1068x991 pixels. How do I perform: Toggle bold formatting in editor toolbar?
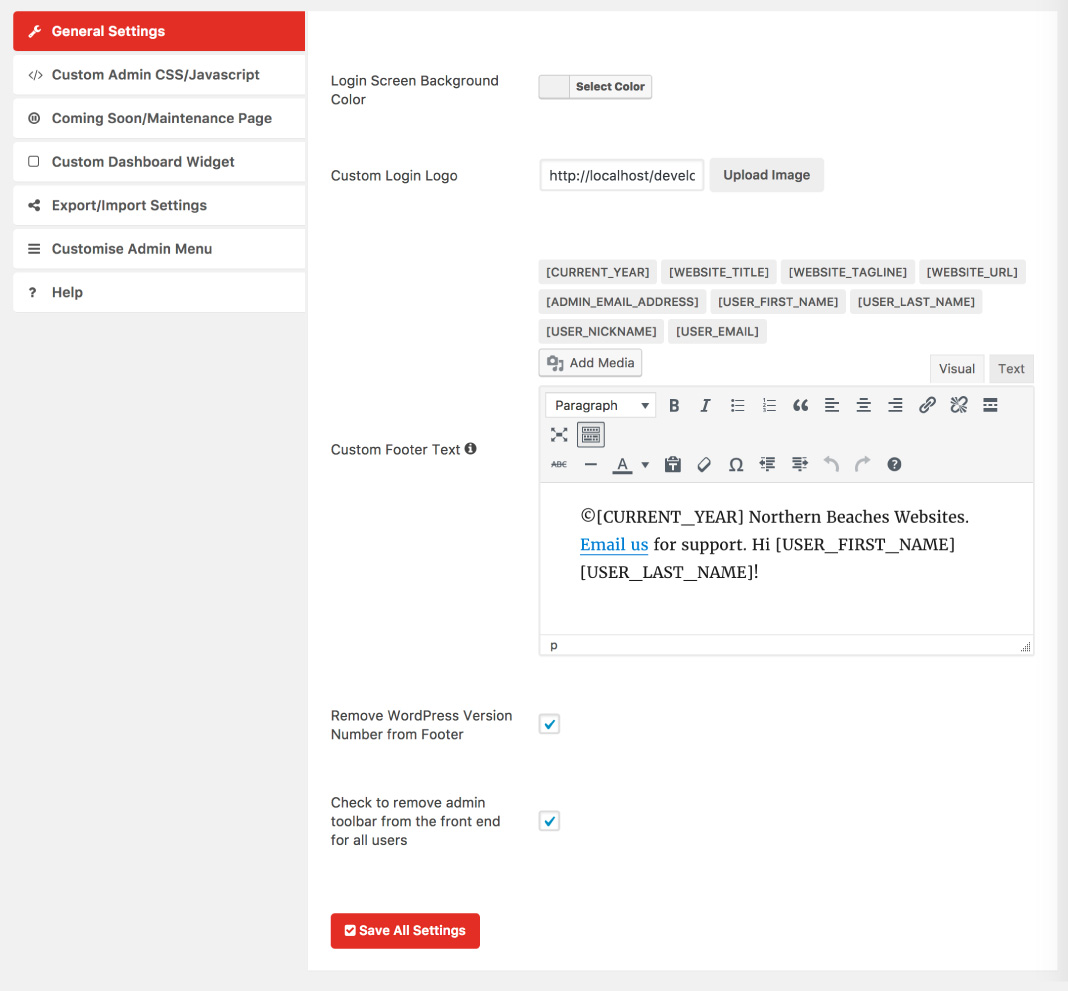click(674, 405)
